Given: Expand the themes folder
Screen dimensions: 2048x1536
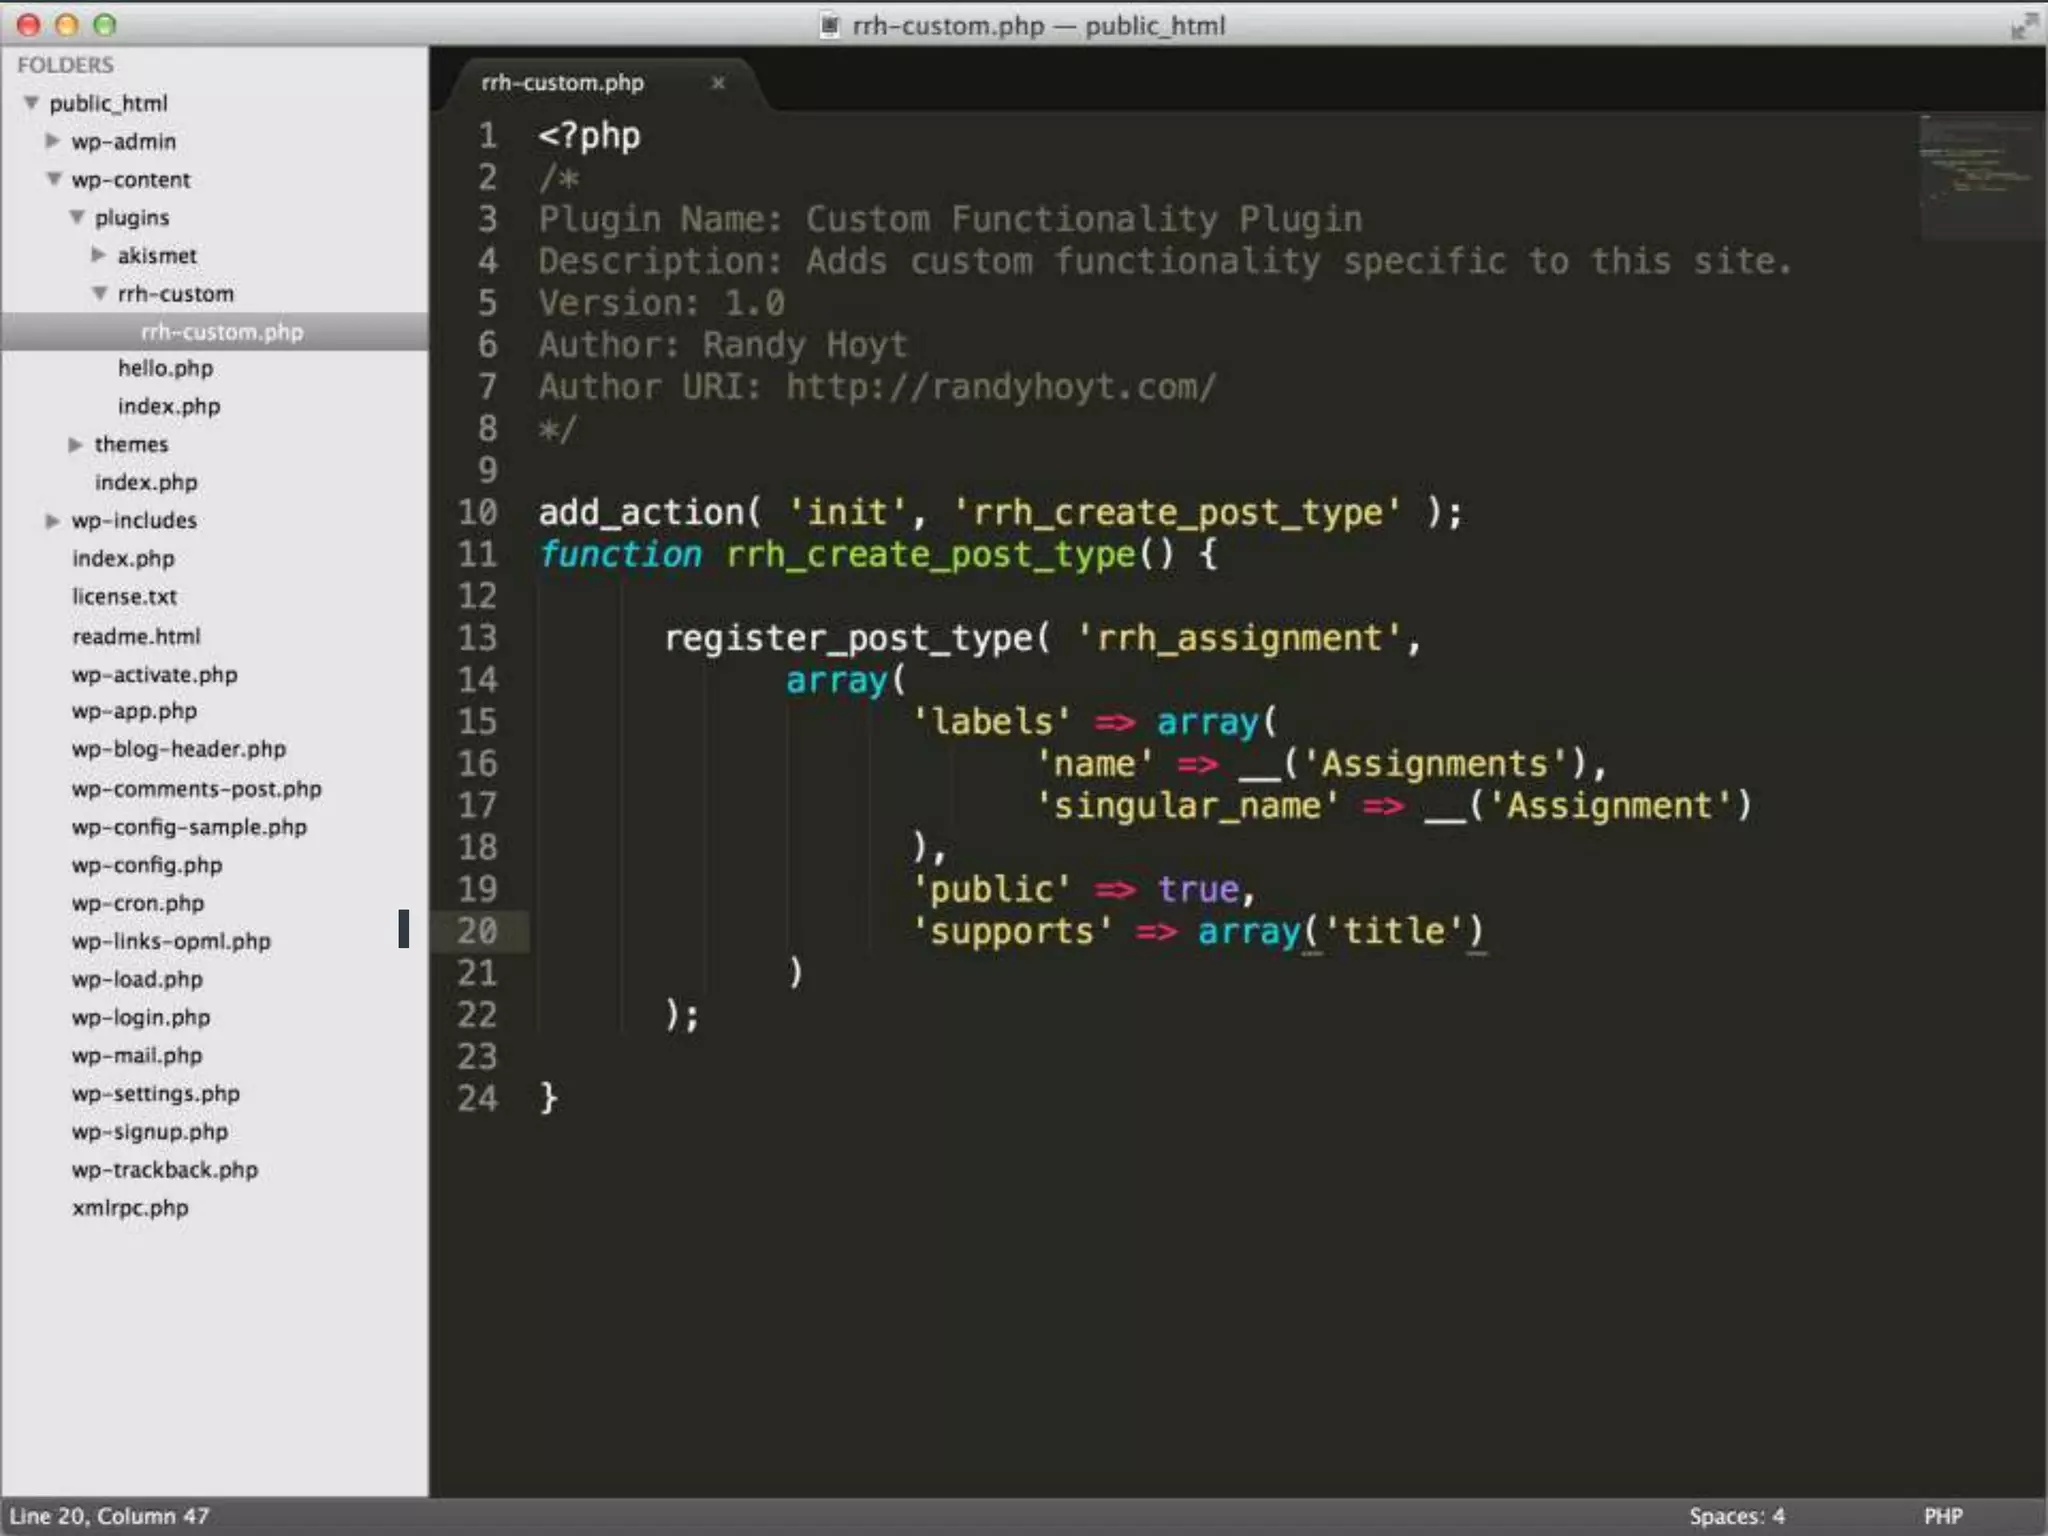Looking at the screenshot, I should pos(76,444).
